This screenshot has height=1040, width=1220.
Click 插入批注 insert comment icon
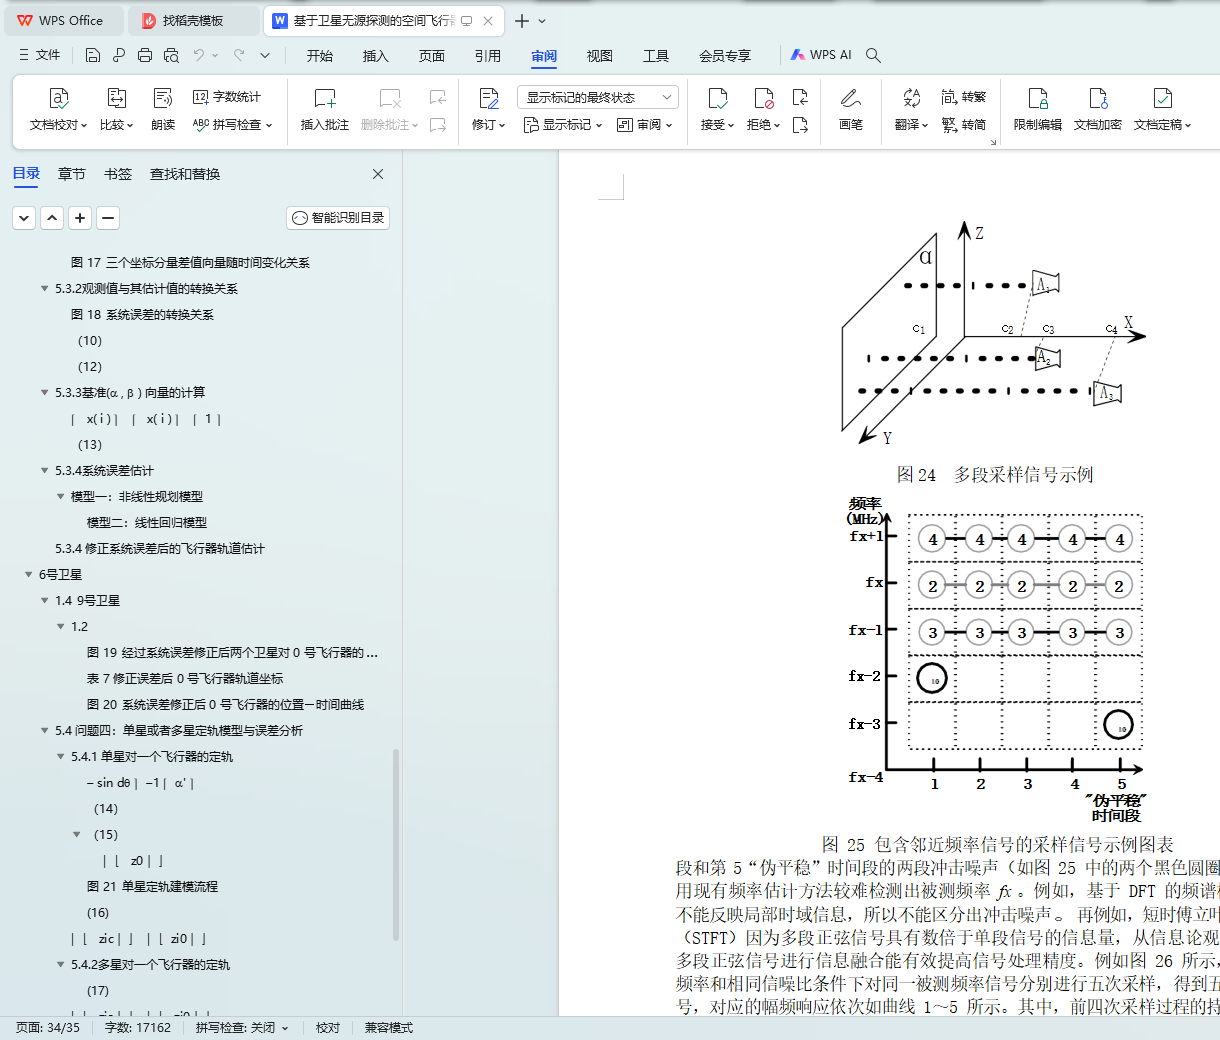(325, 98)
